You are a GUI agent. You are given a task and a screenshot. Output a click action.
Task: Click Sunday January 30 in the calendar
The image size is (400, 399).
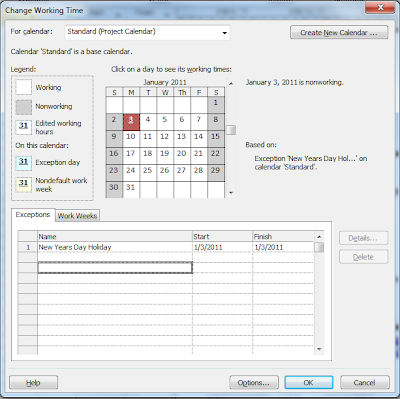click(114, 189)
